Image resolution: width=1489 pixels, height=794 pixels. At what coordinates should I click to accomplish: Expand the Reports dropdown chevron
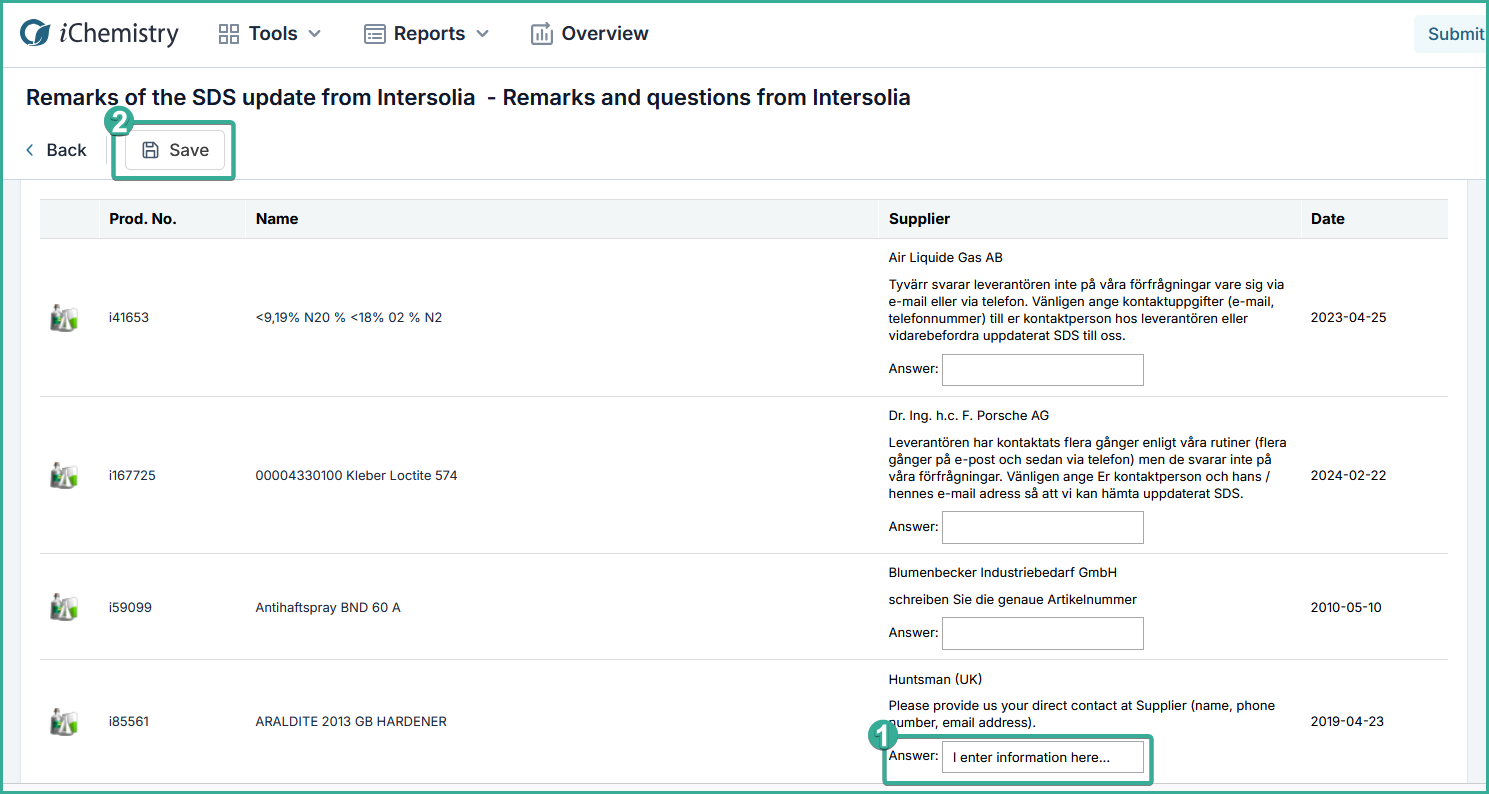(x=482, y=34)
